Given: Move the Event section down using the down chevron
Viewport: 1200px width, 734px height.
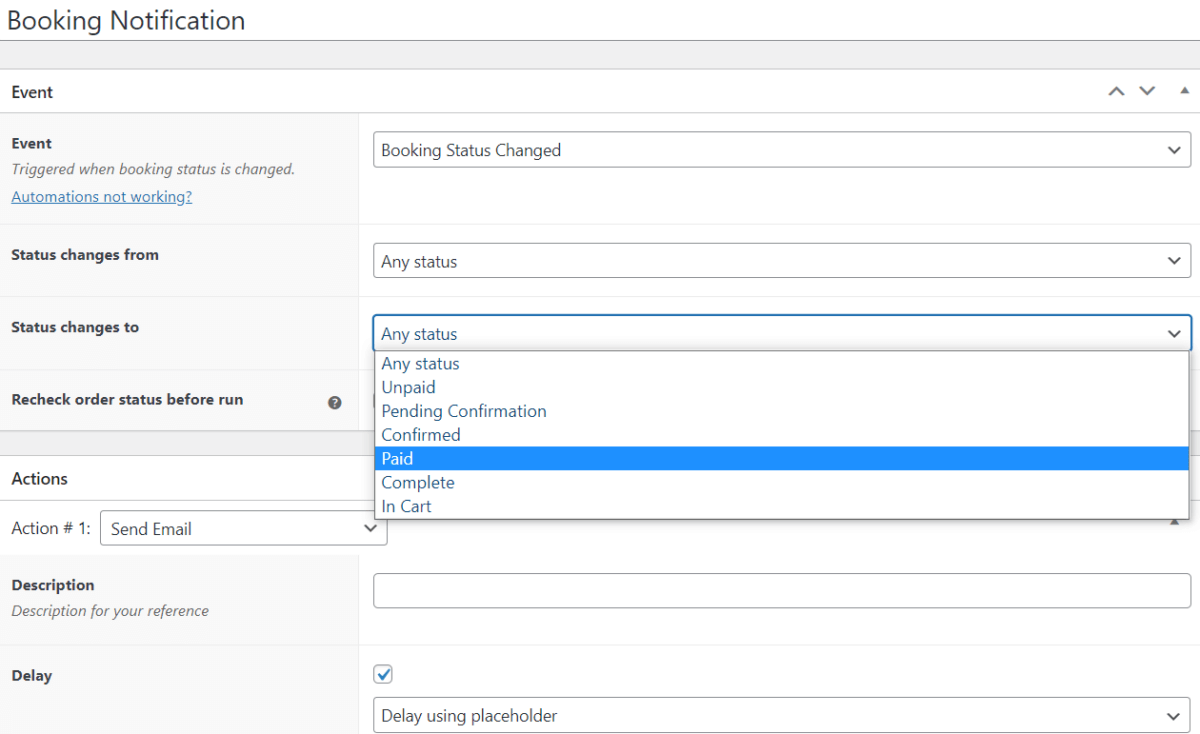Looking at the screenshot, I should click(x=1146, y=90).
